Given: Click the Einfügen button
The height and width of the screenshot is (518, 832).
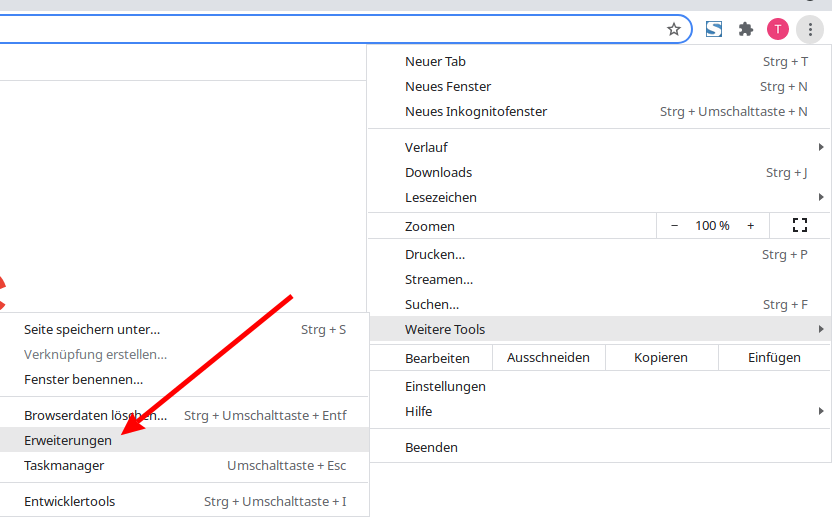Looking at the screenshot, I should [774, 357].
